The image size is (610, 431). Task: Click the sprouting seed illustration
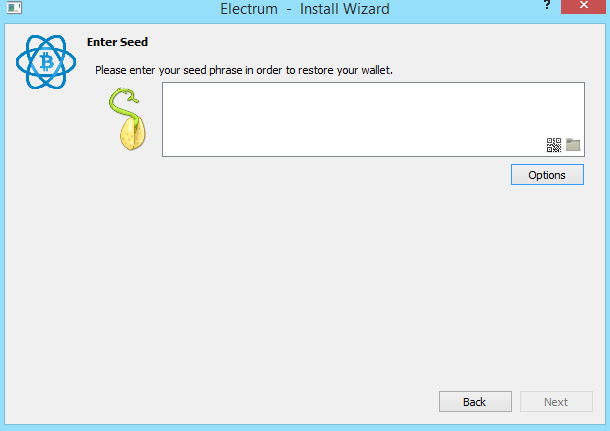coord(128,119)
